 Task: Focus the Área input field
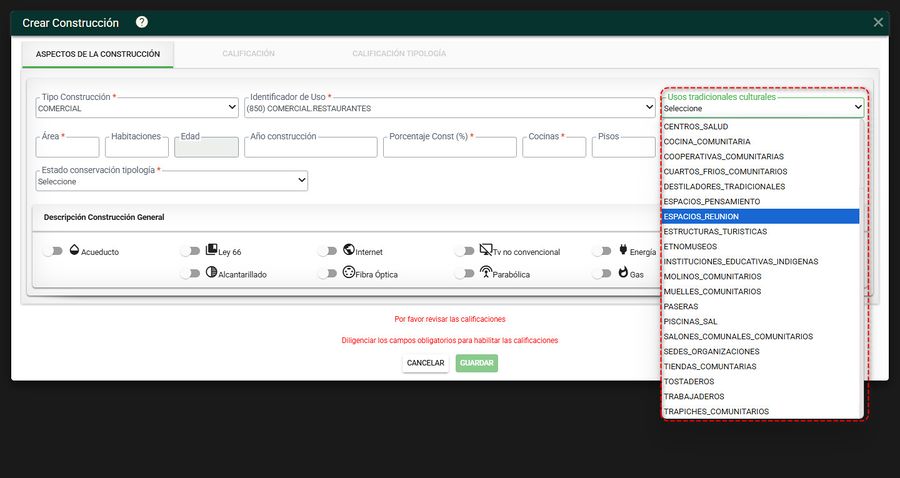(x=67, y=147)
